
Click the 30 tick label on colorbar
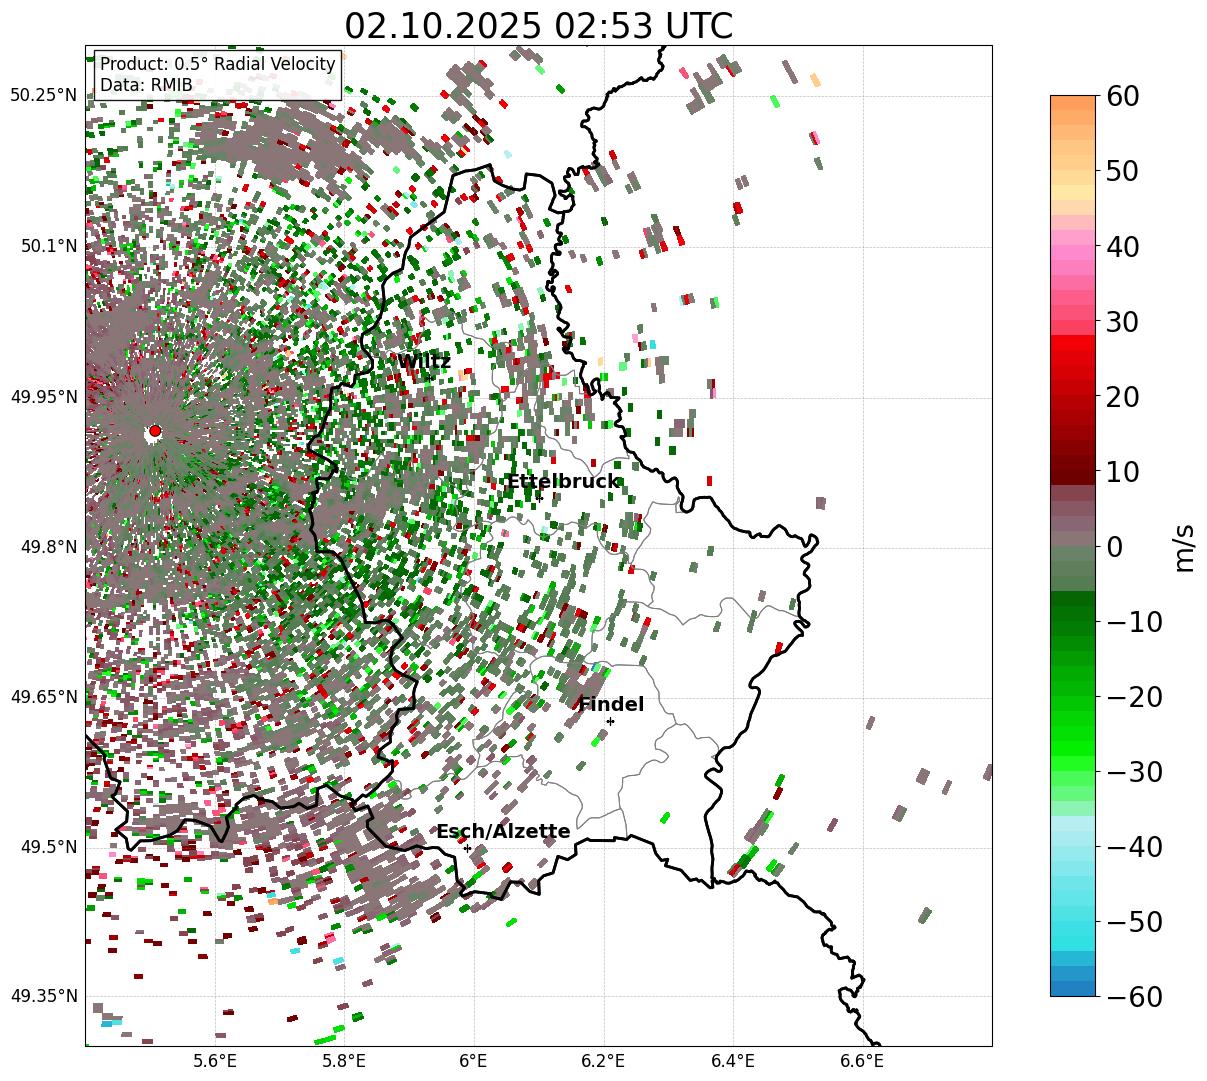click(x=1125, y=321)
